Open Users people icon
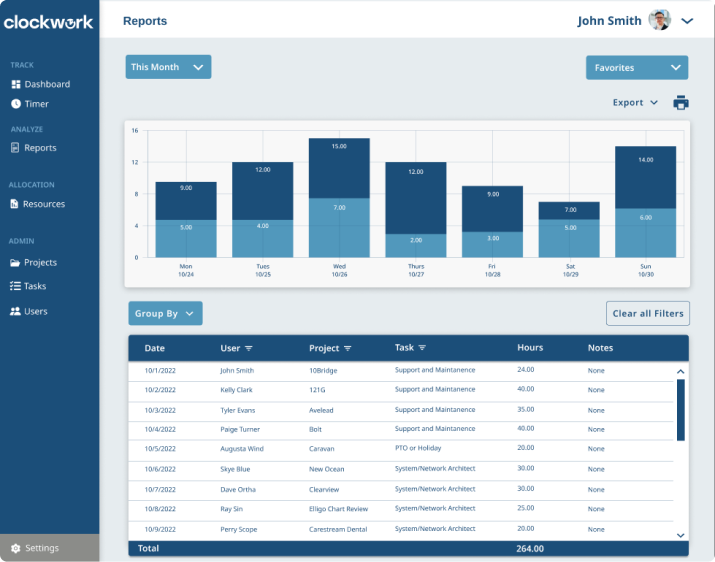 click(x=15, y=312)
